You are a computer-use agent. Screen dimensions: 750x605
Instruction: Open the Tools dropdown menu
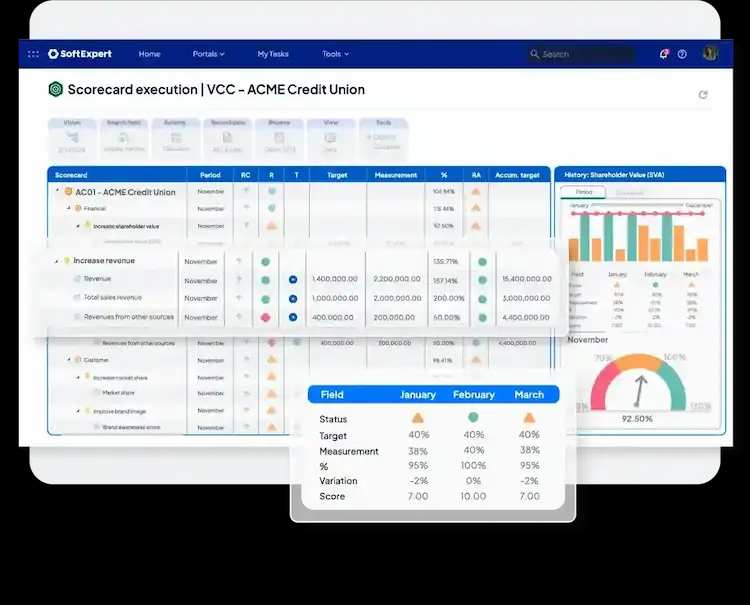point(335,54)
